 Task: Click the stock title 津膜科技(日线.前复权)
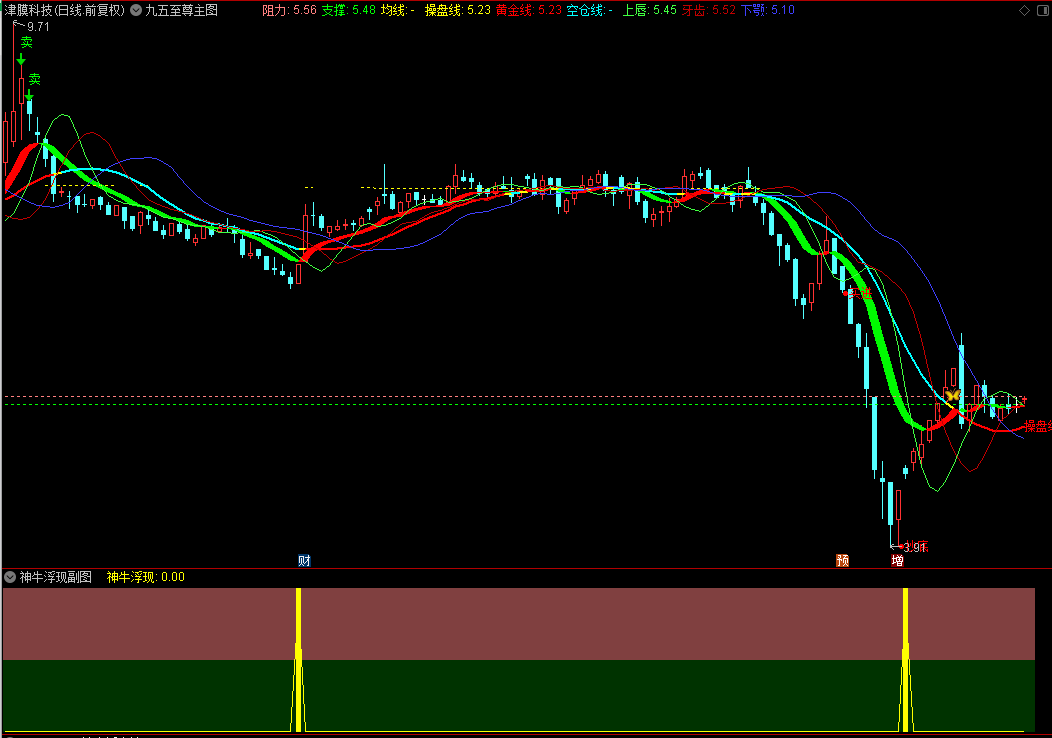click(65, 10)
